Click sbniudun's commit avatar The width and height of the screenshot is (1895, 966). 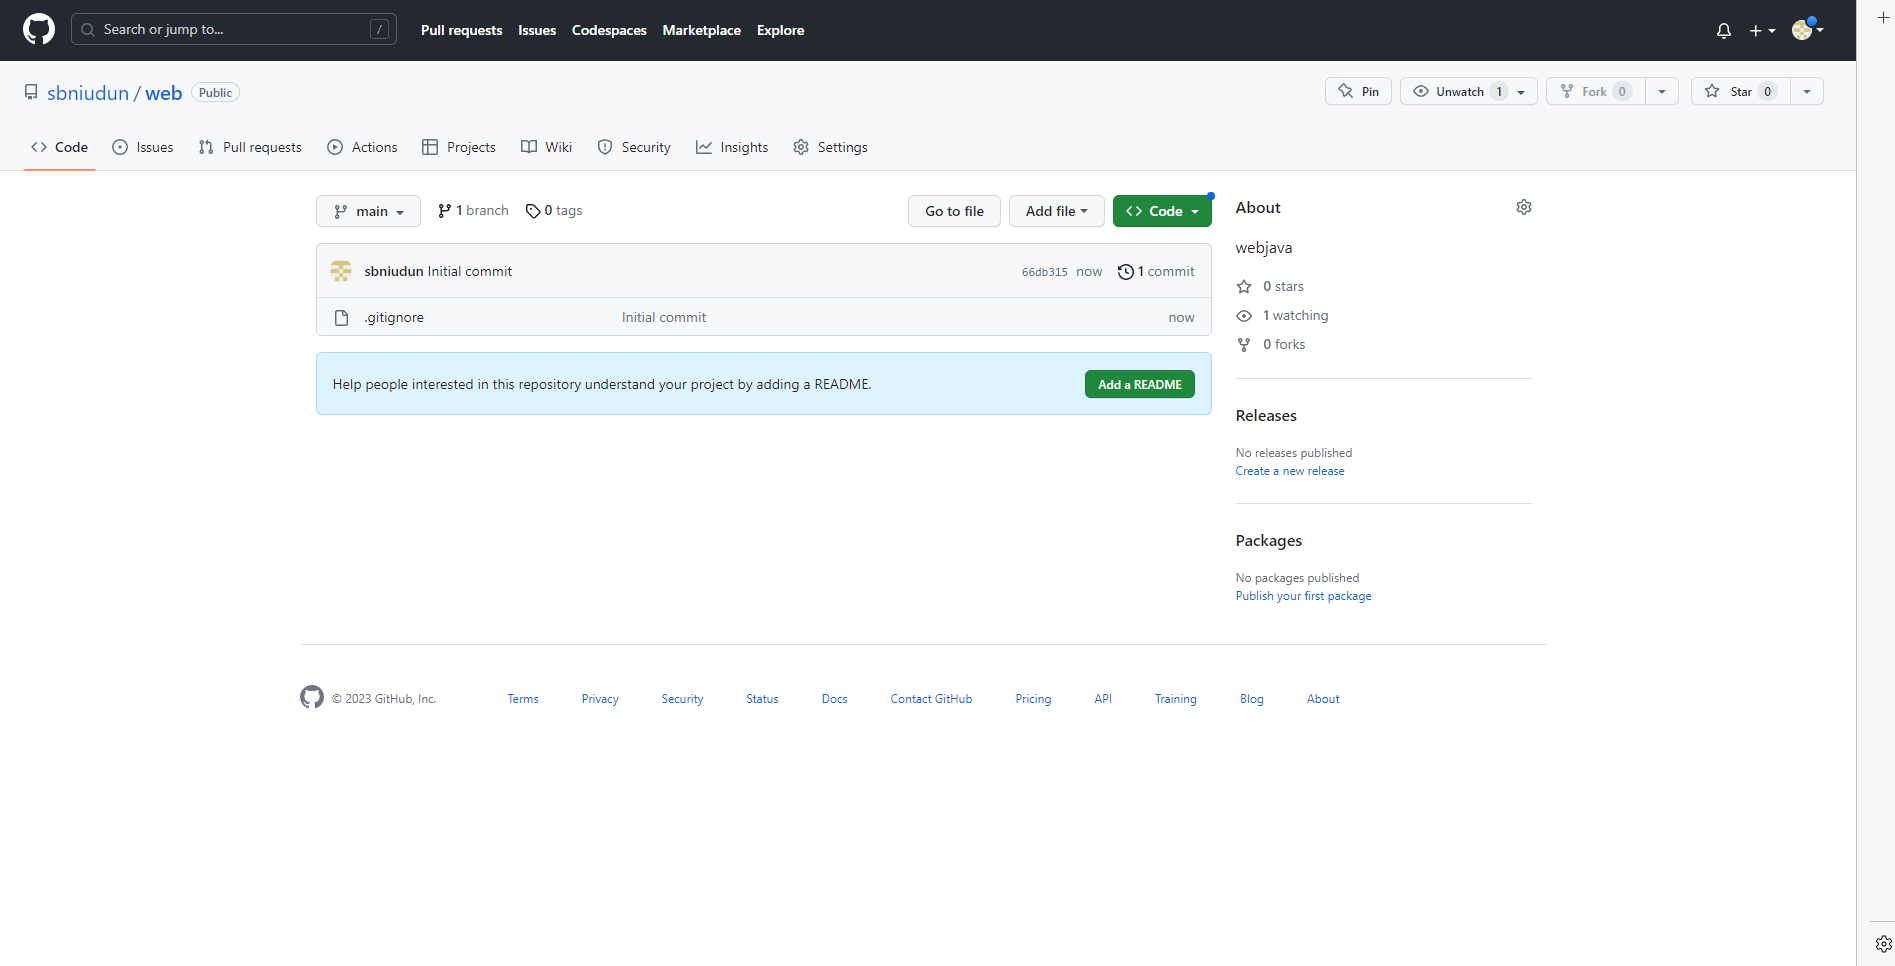[341, 271]
